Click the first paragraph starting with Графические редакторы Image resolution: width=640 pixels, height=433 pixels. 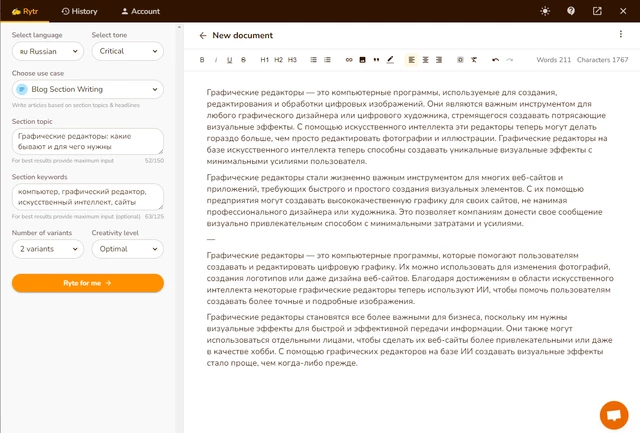407,127
